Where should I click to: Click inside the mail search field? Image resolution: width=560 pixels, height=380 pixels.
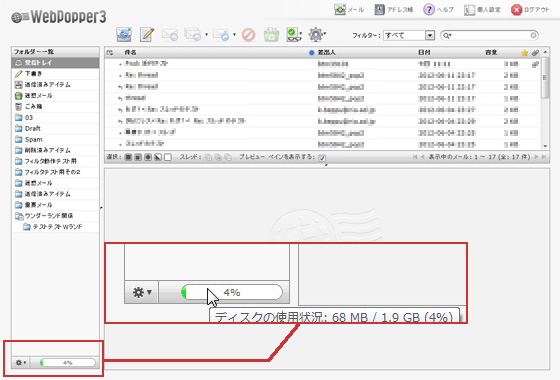pyautogui.click(x=489, y=35)
